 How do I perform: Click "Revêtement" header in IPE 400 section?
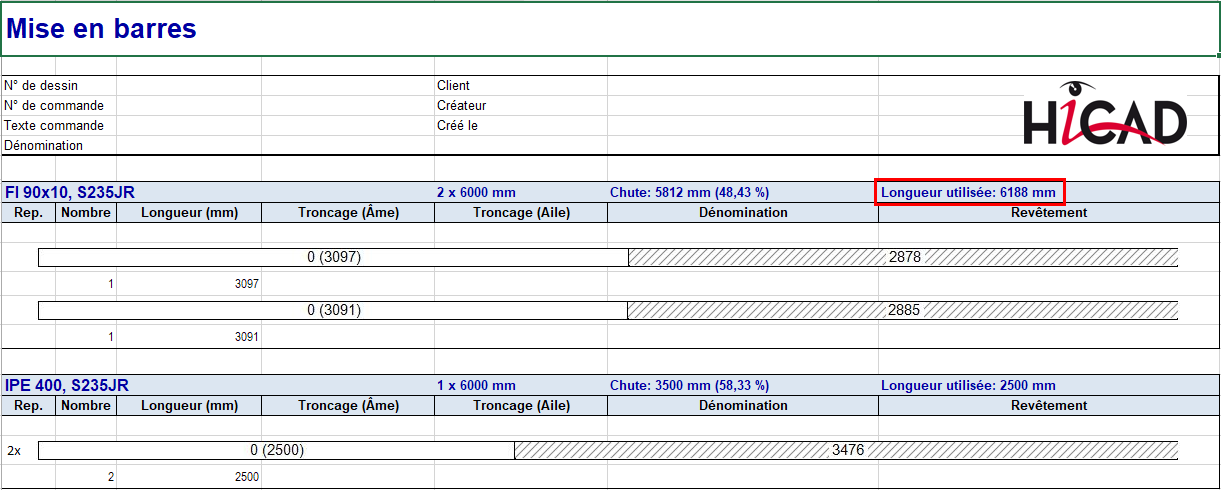pyautogui.click(x=1049, y=405)
